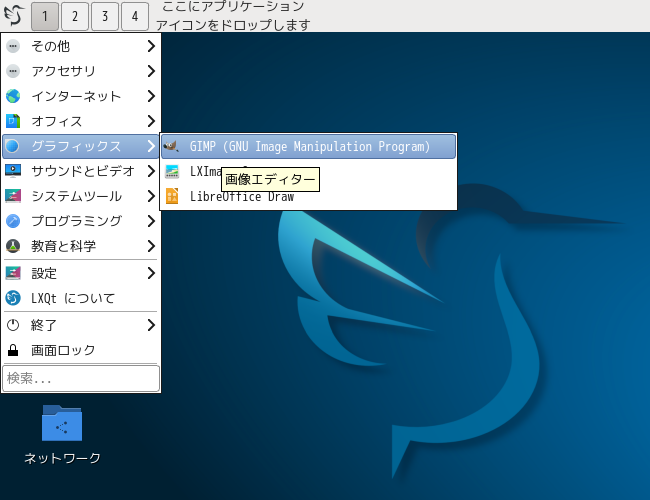Expand the アクセサリ submenu arrow
The image size is (650, 500).
(151, 71)
